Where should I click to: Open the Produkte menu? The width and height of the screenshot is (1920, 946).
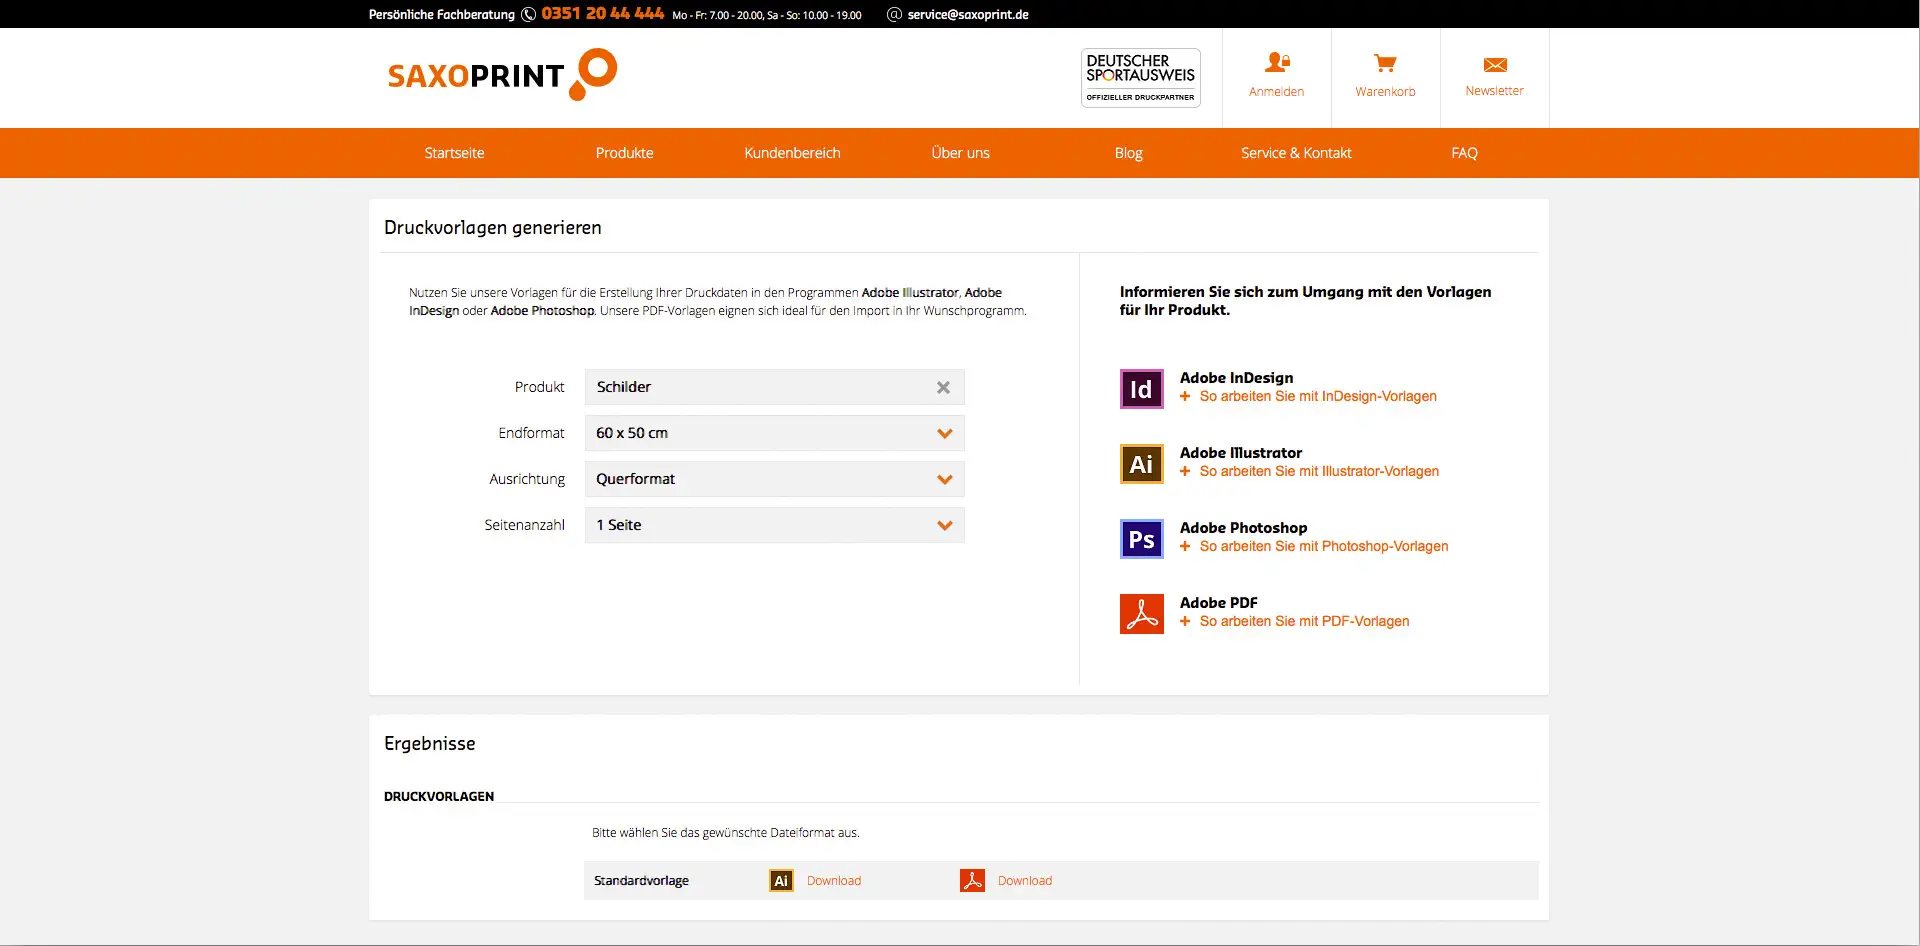(624, 153)
